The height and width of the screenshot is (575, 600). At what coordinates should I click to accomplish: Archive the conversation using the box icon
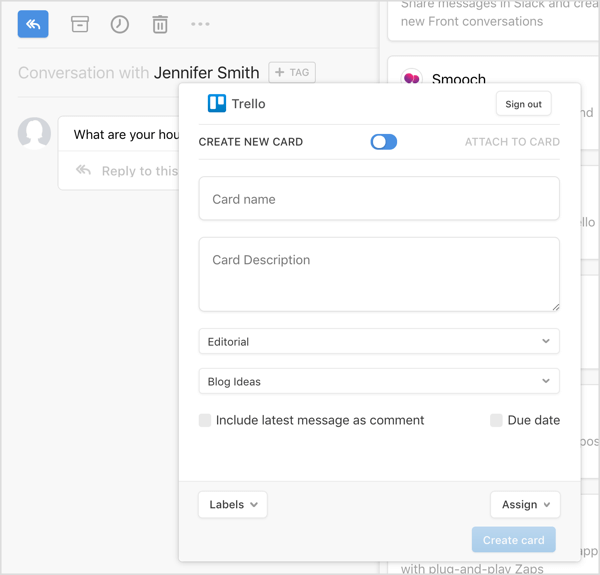[80, 24]
